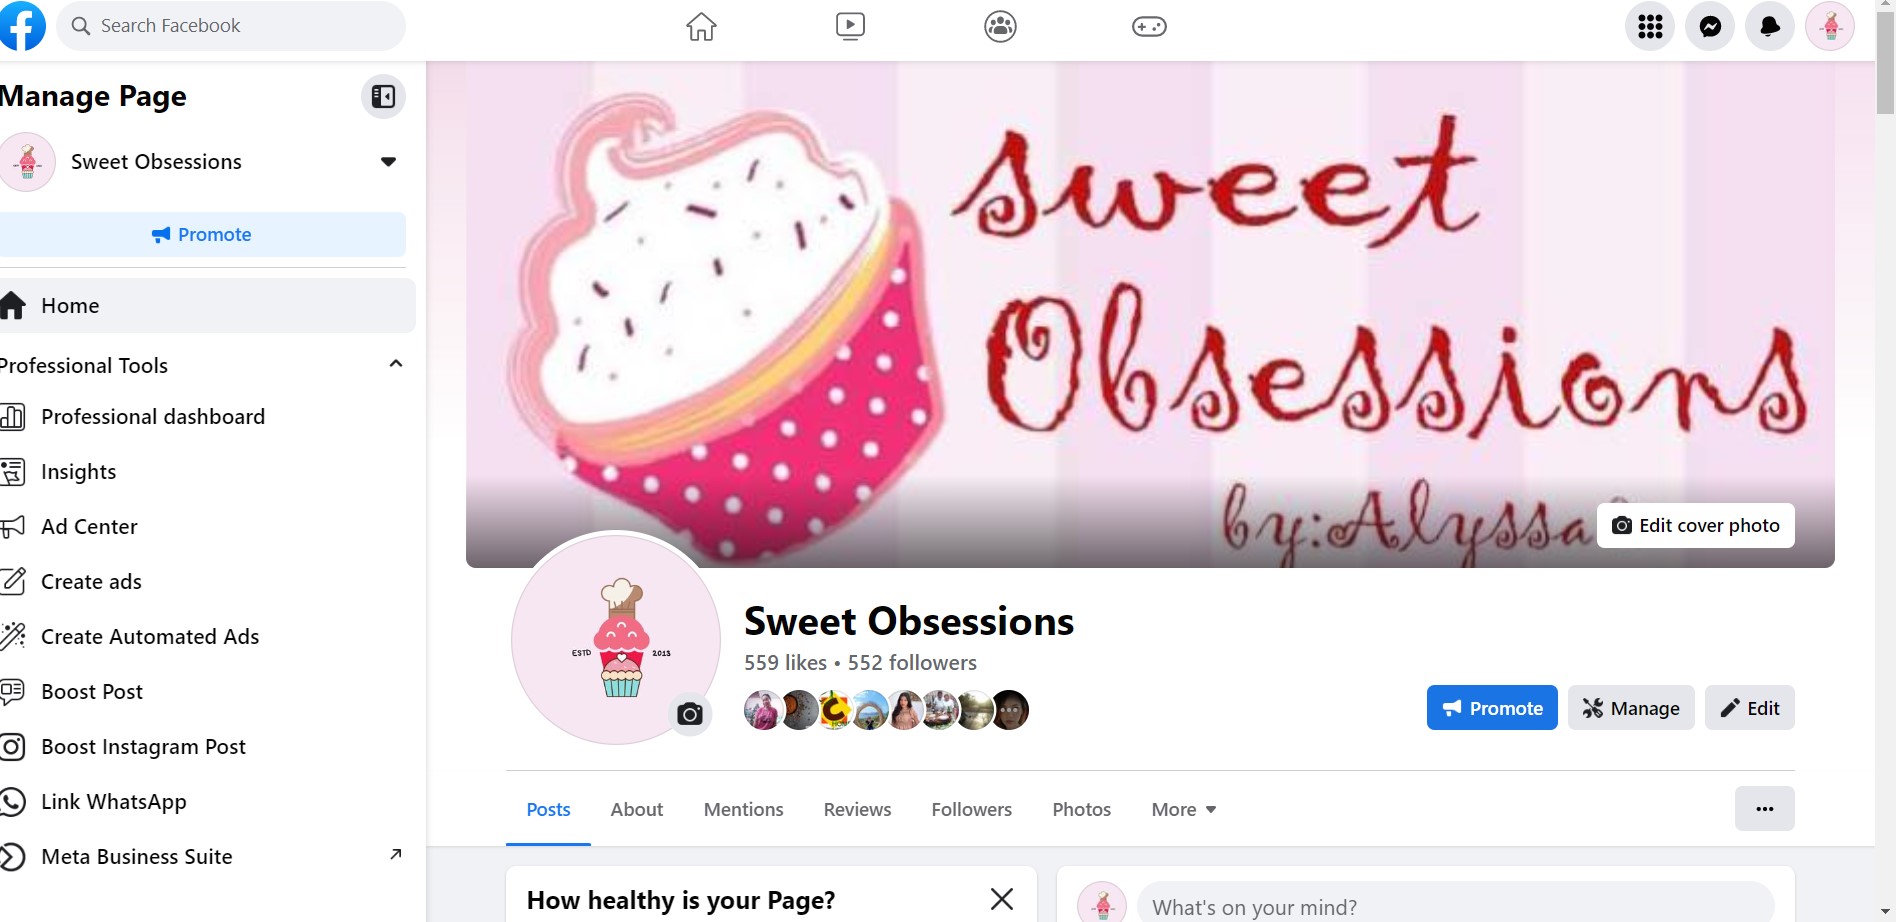Switch to the About tab
This screenshot has width=1896, height=922.
[x=637, y=809]
